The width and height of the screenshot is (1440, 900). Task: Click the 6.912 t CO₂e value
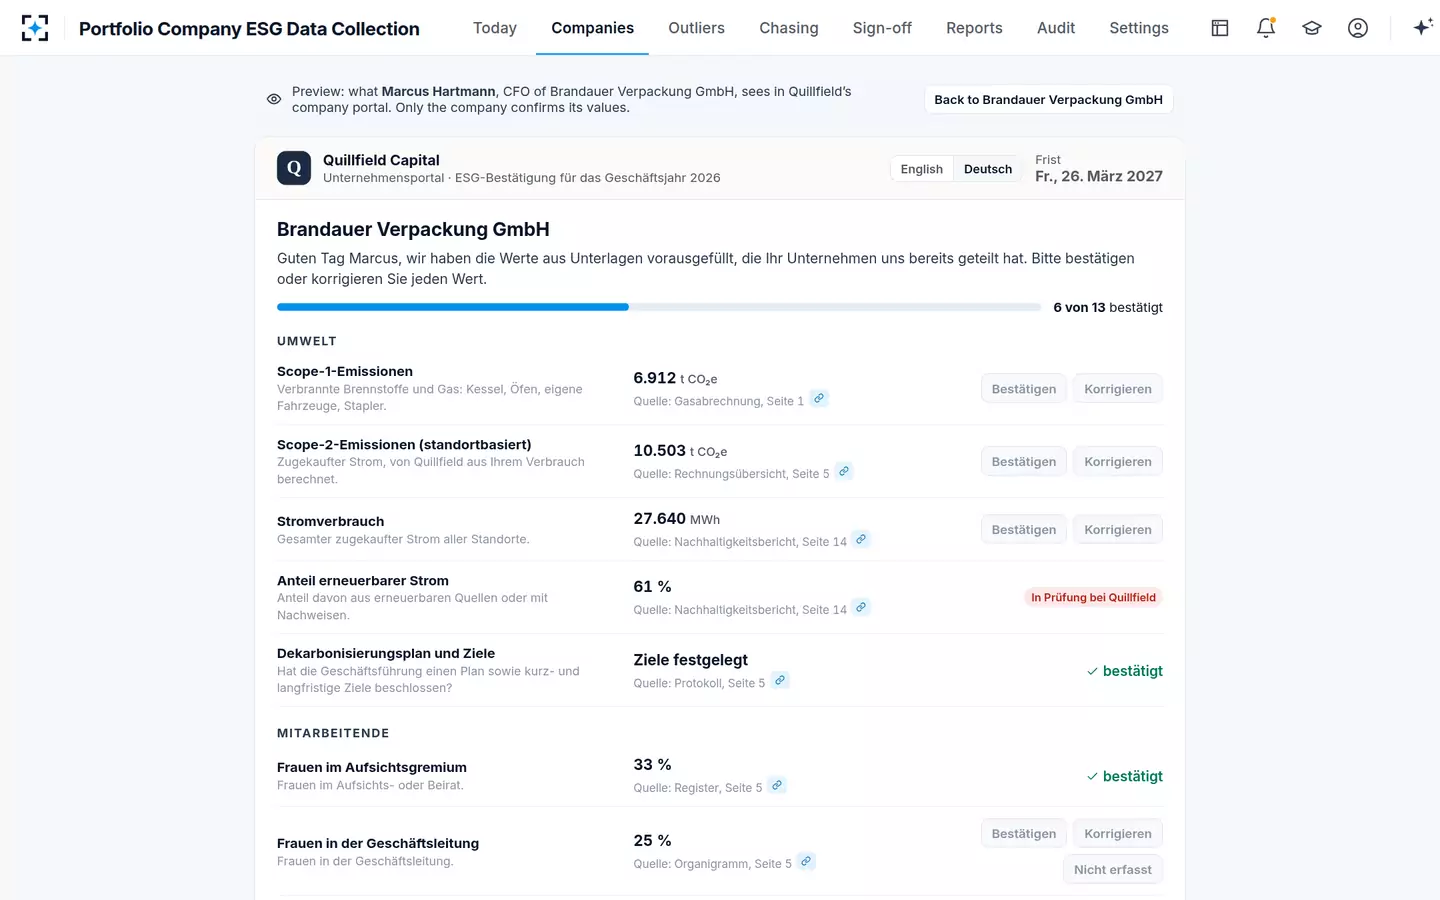675,378
